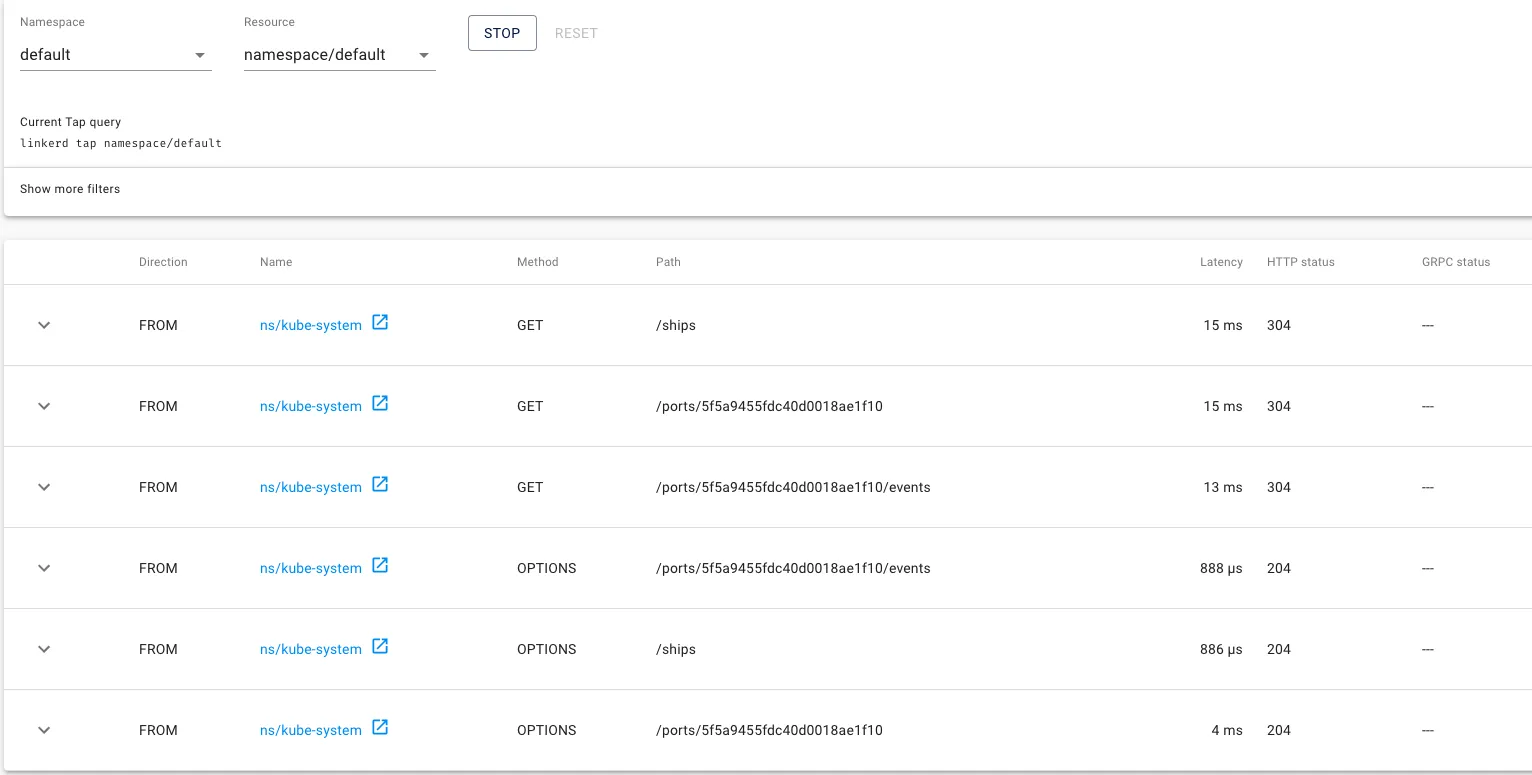Select the tap query text linkerd tap namespace/default
1532x775 pixels.
pos(121,143)
